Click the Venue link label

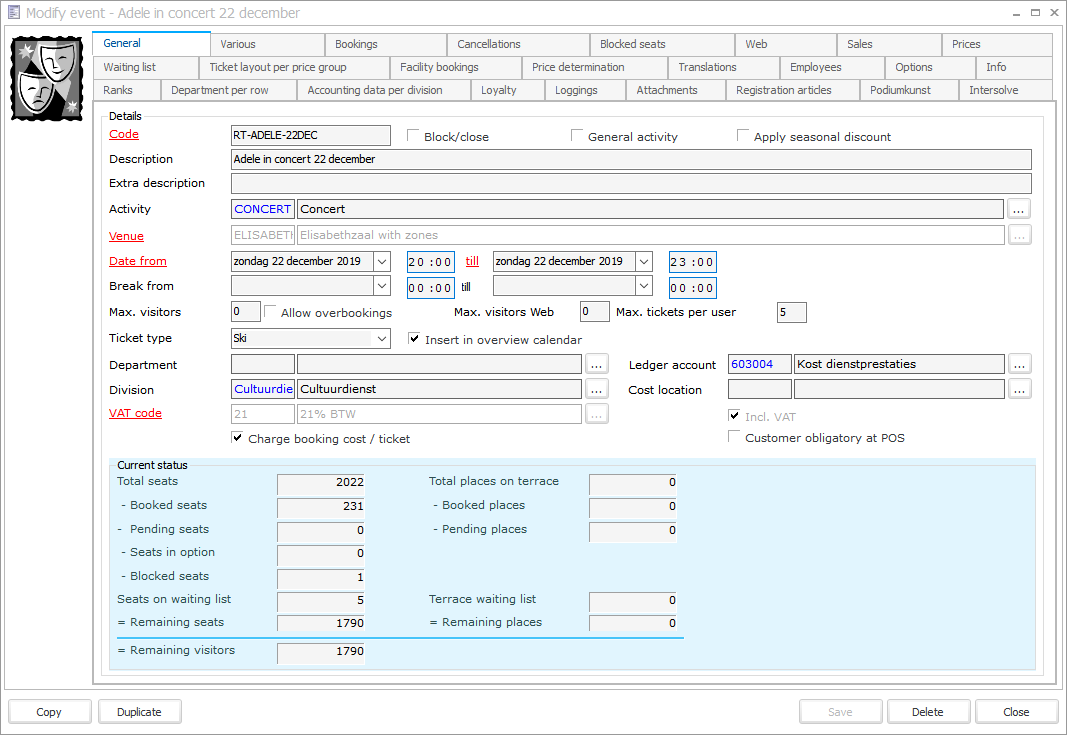pyautogui.click(x=126, y=236)
